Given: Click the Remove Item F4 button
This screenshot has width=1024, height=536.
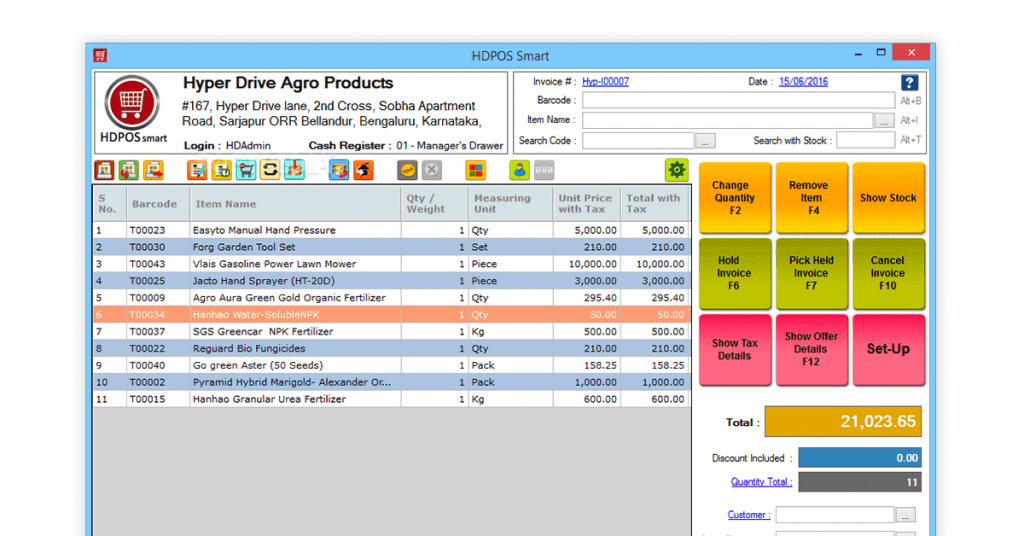Looking at the screenshot, I should coord(812,198).
